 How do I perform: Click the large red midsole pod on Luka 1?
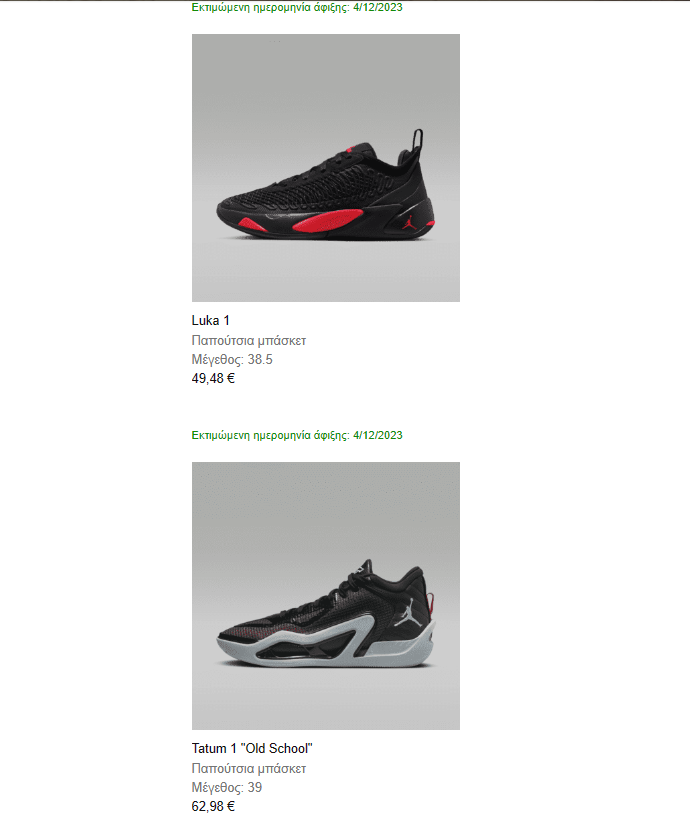click(x=328, y=220)
